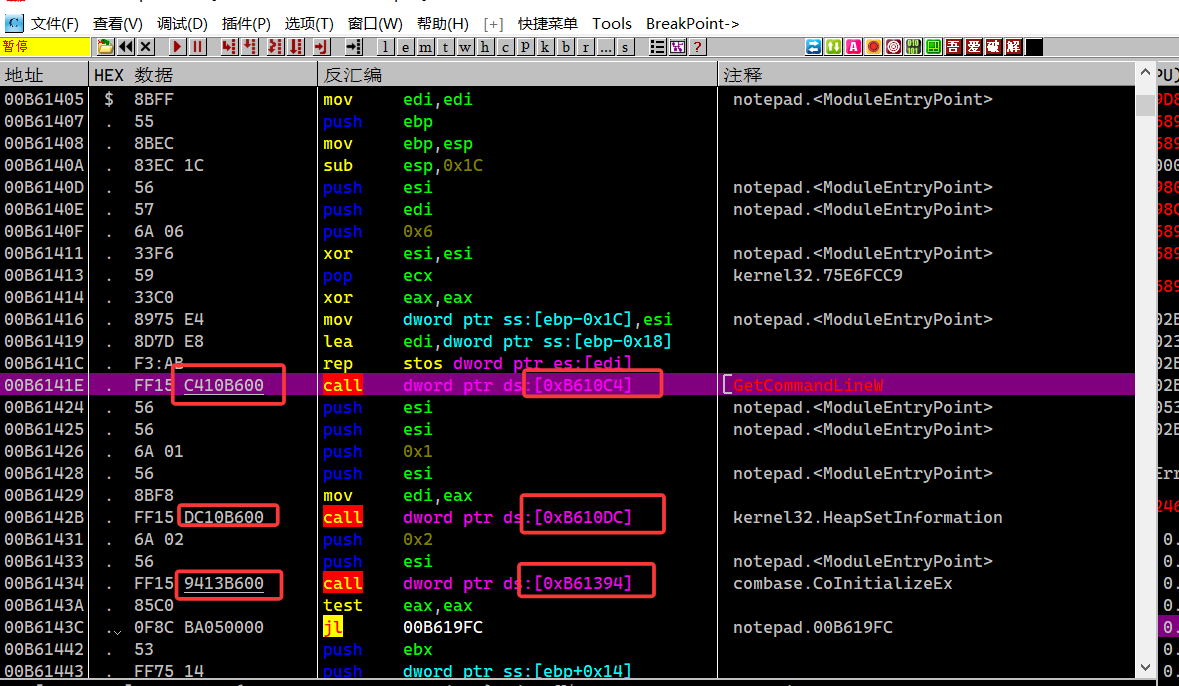Click the 反汇编 column header

tap(352, 75)
